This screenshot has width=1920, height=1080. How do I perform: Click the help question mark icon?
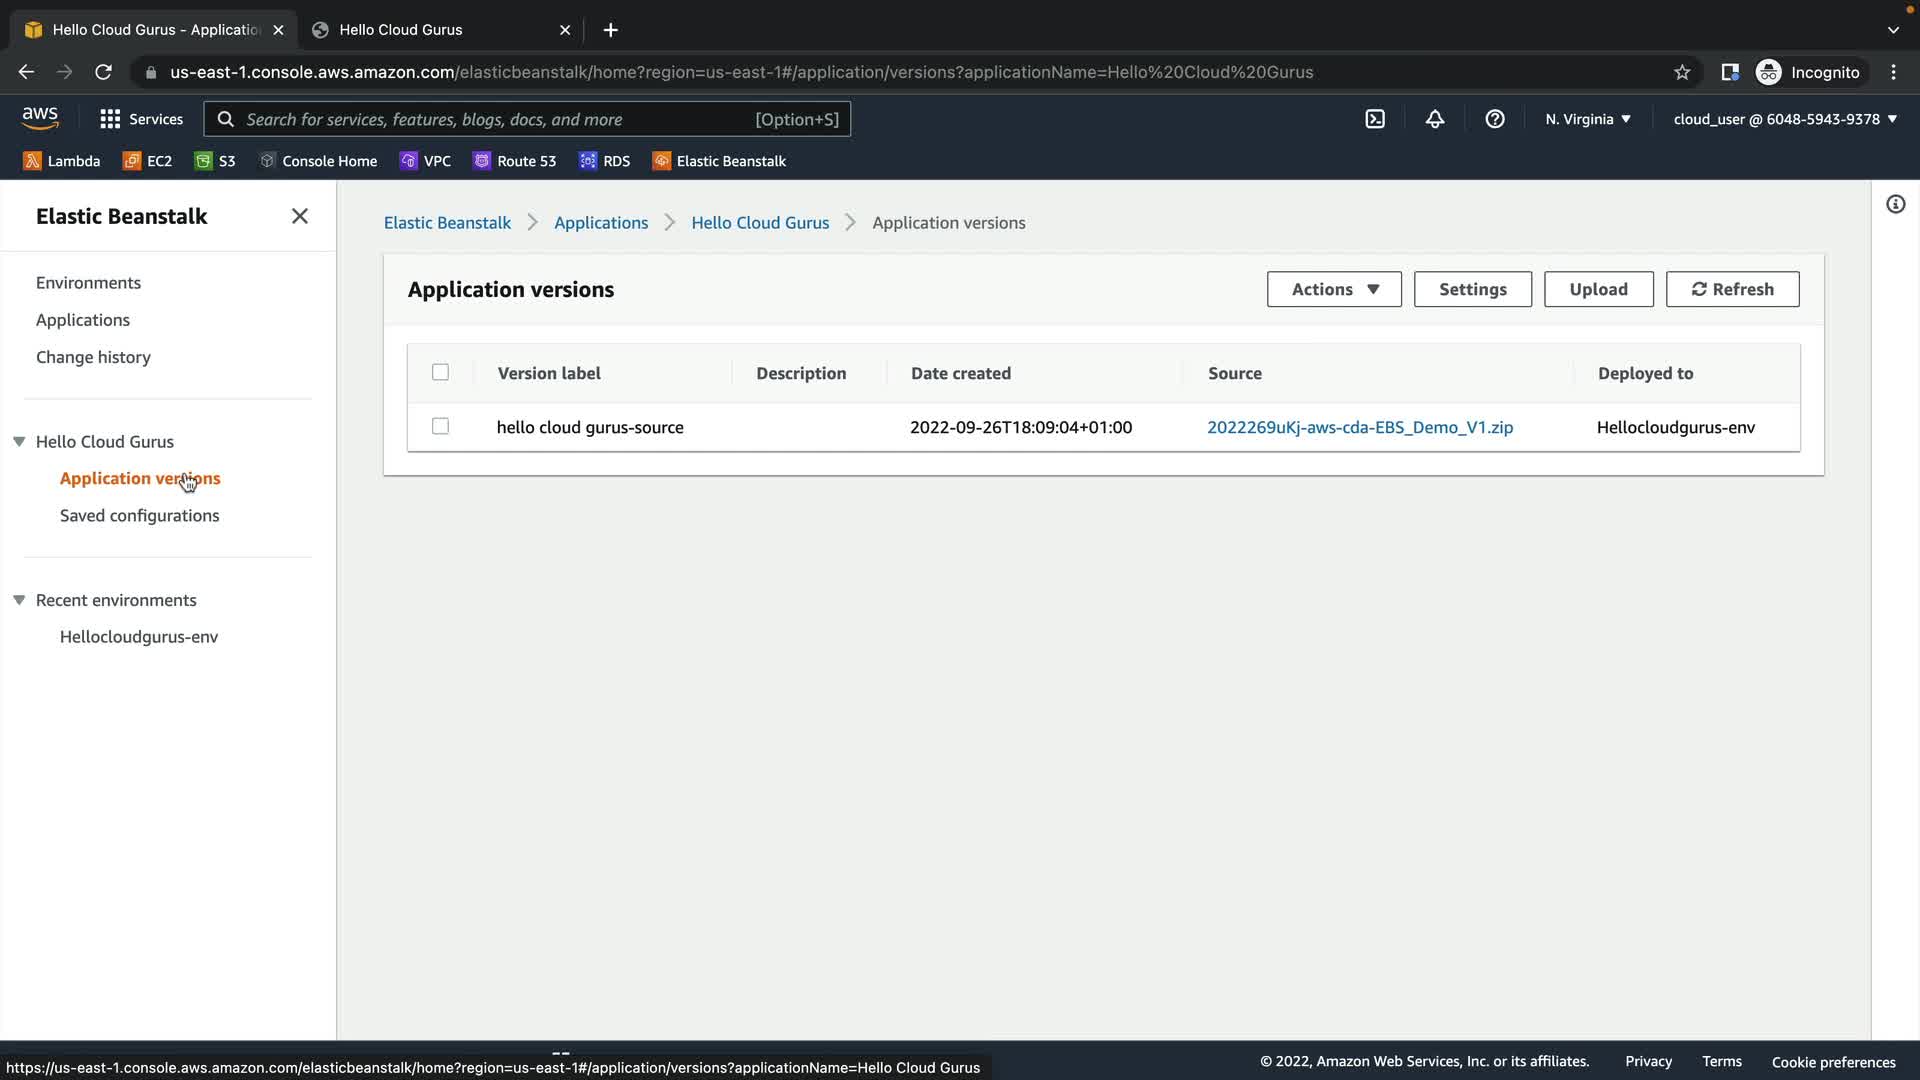[1495, 119]
